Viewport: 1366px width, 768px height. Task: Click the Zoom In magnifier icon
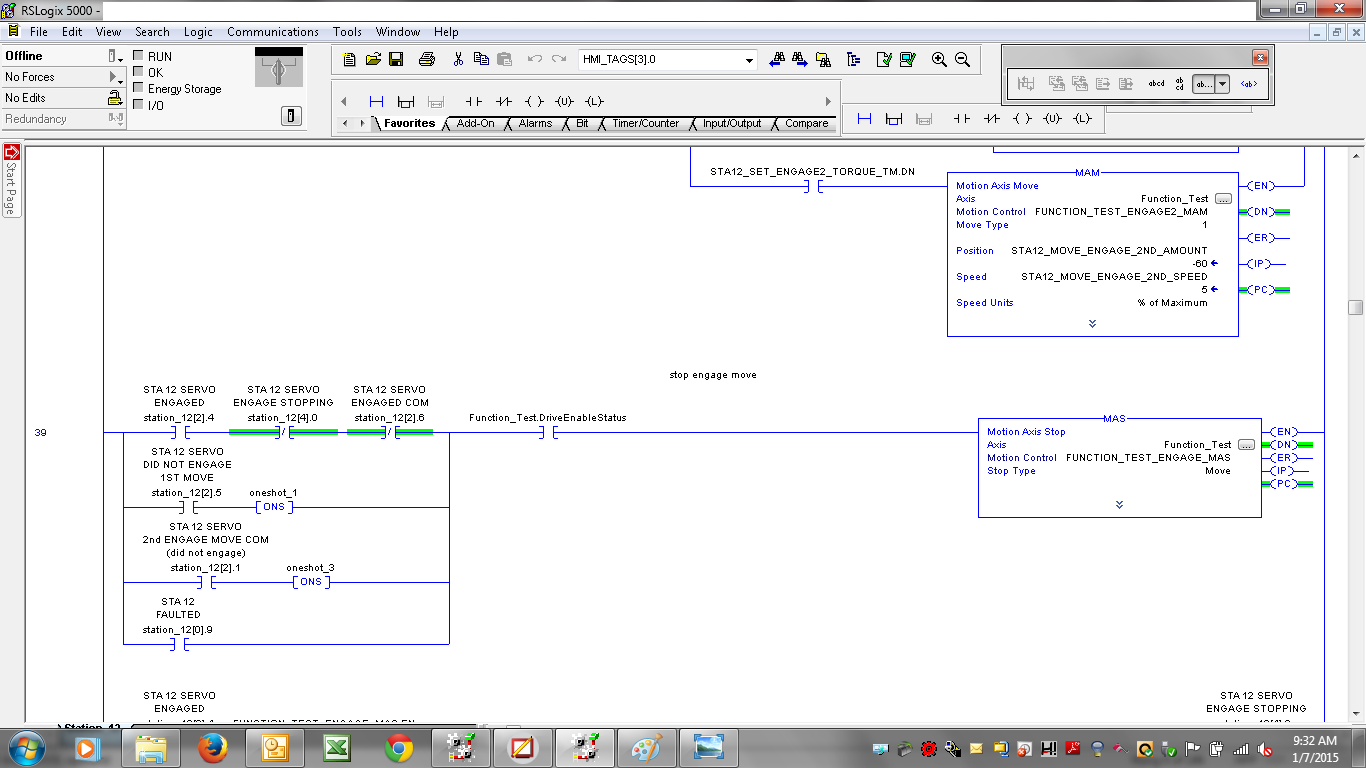pos(939,59)
